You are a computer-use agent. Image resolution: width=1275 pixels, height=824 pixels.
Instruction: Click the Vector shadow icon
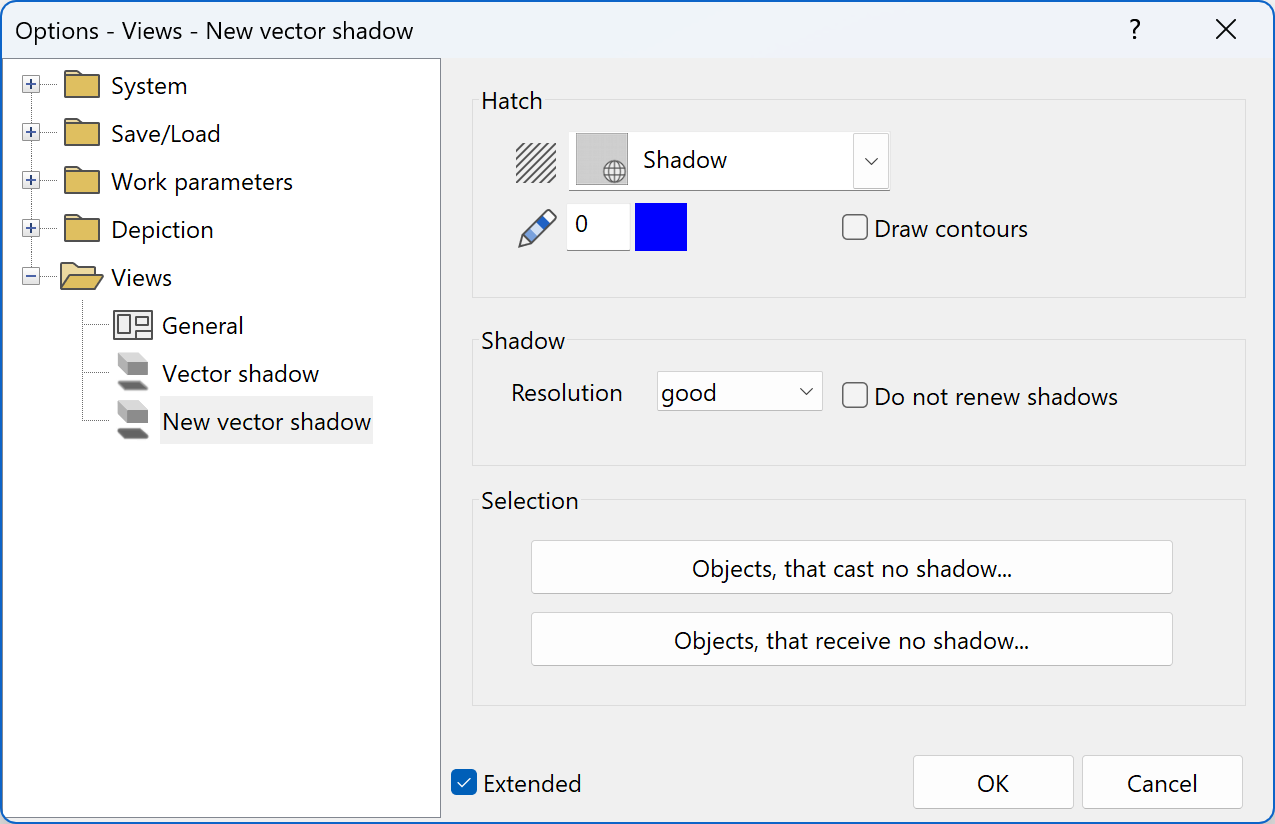point(132,373)
